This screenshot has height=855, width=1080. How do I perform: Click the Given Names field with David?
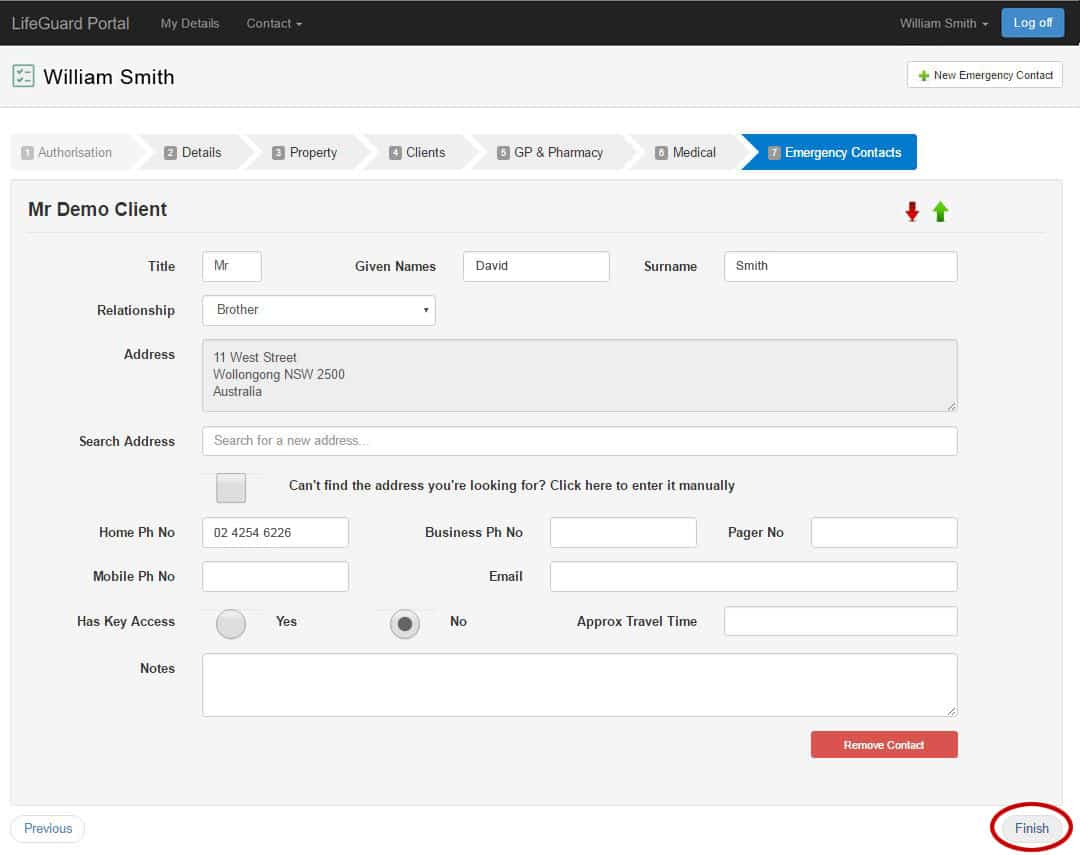click(x=536, y=266)
